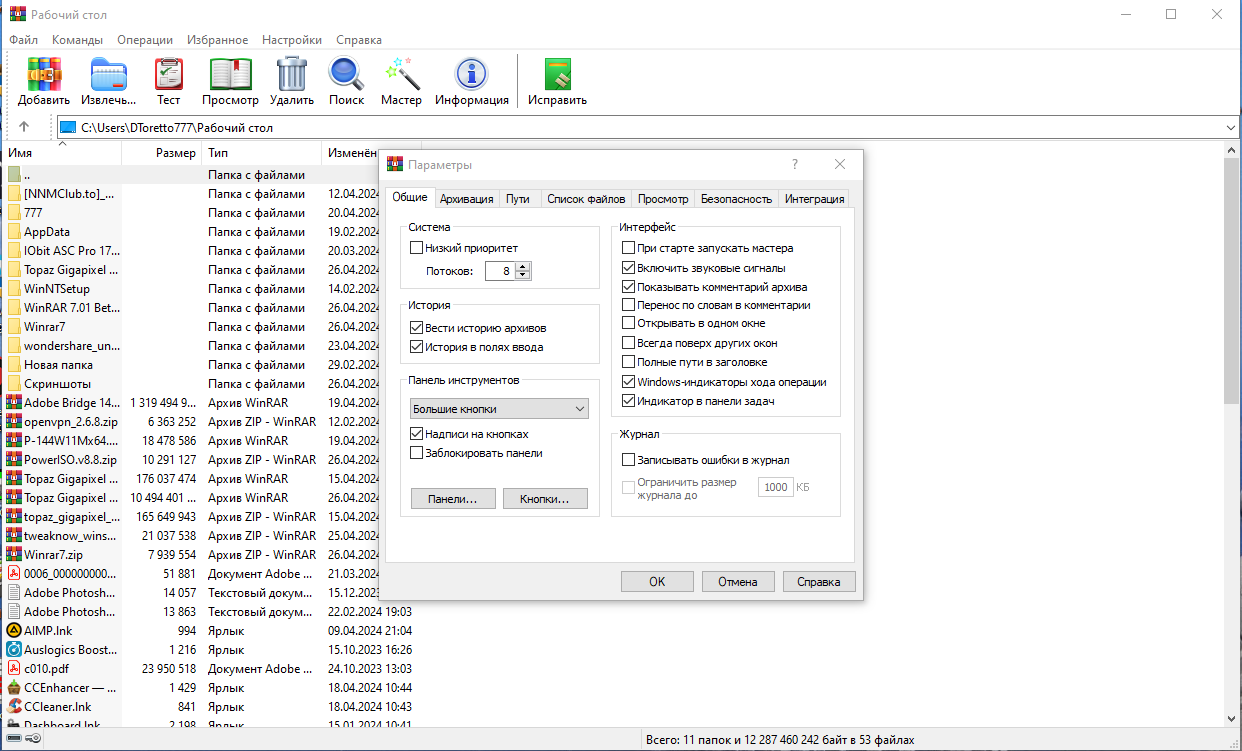Screen dimensions: 1242x751
Task: Enable Заблокировать панели checkbox
Action: (x=417, y=453)
